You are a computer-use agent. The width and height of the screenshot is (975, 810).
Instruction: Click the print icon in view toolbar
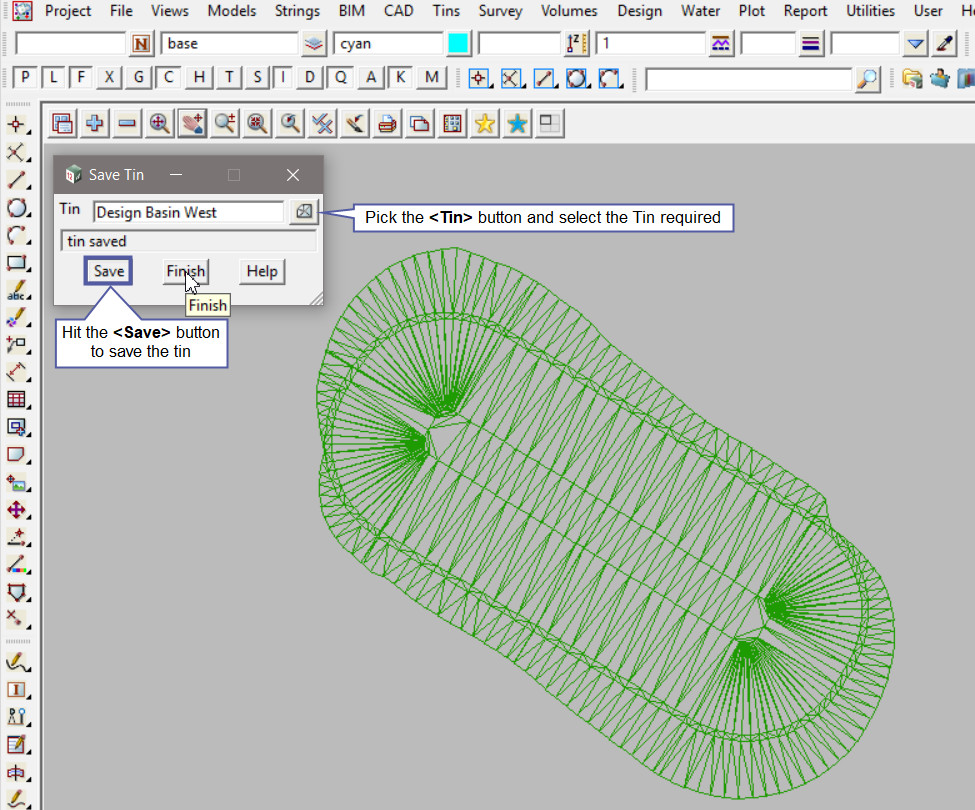388,123
